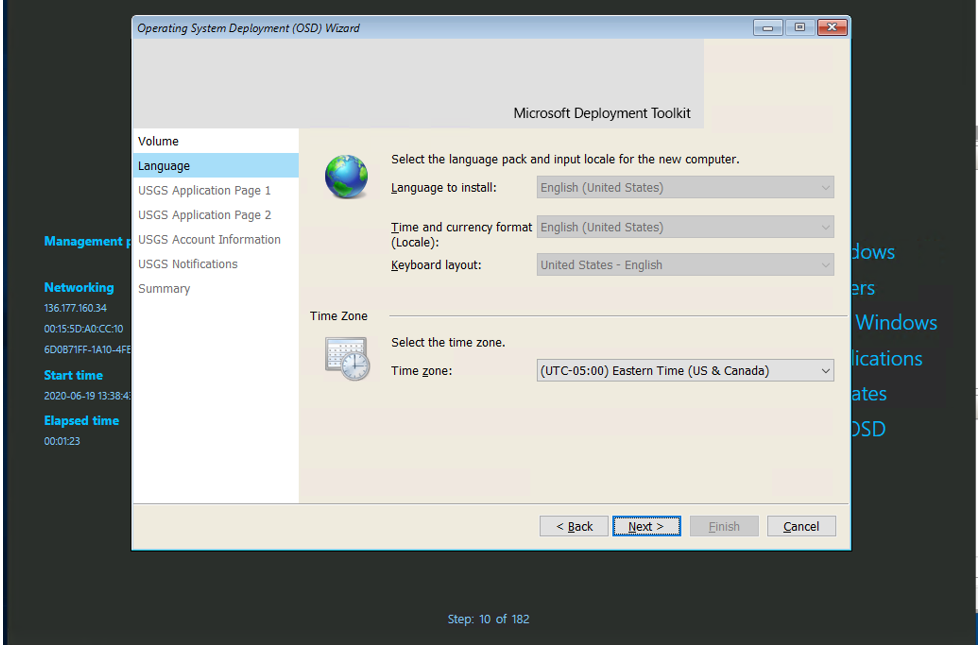Open the Time zone dropdown
The width and height of the screenshot is (978, 646).
685,371
